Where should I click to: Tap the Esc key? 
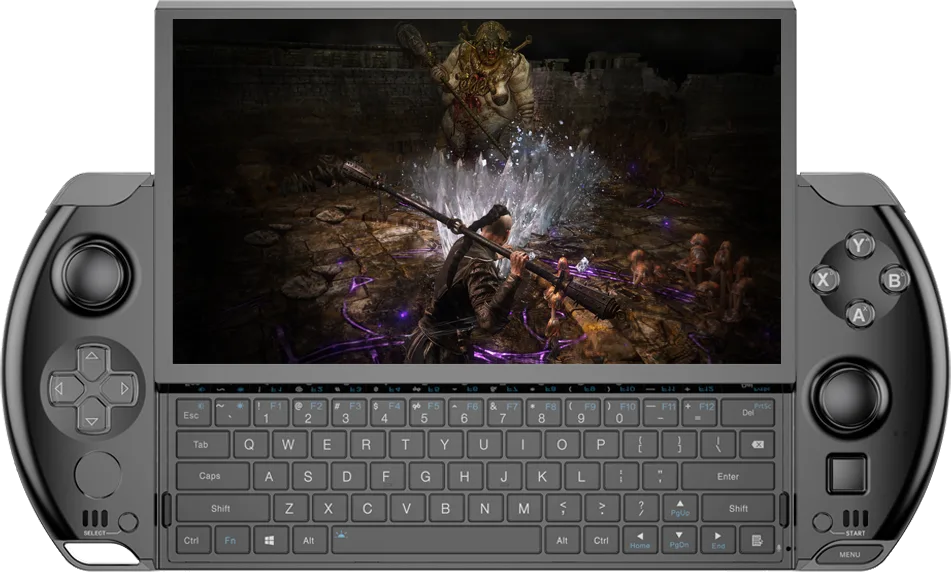click(x=193, y=413)
